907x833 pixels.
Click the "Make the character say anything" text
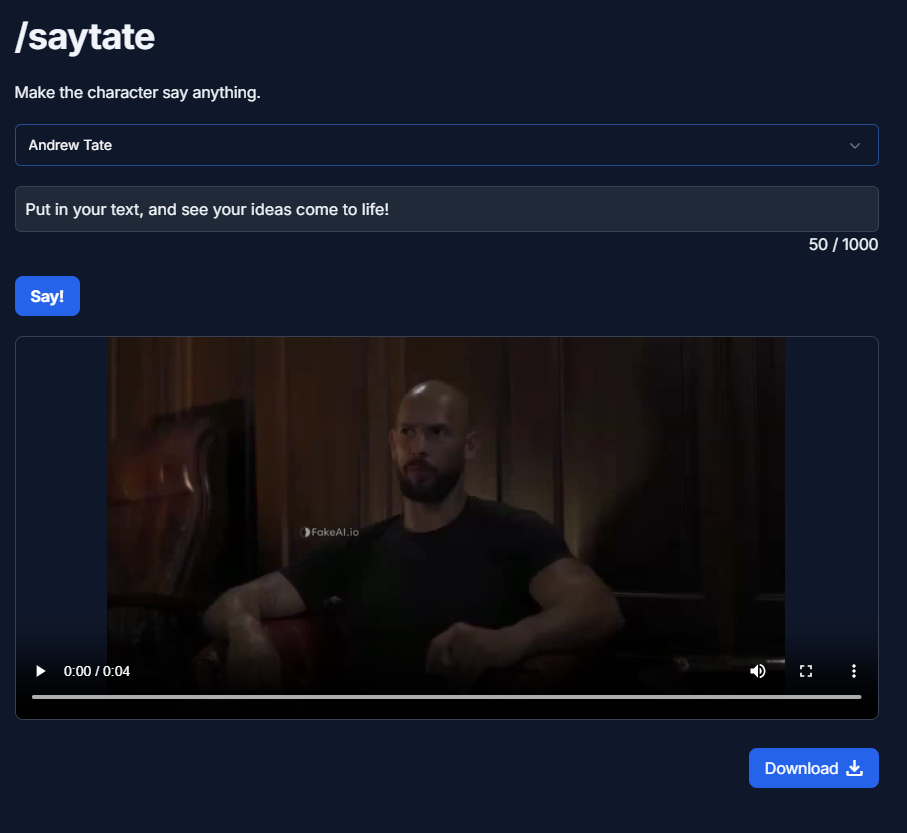[x=138, y=93]
